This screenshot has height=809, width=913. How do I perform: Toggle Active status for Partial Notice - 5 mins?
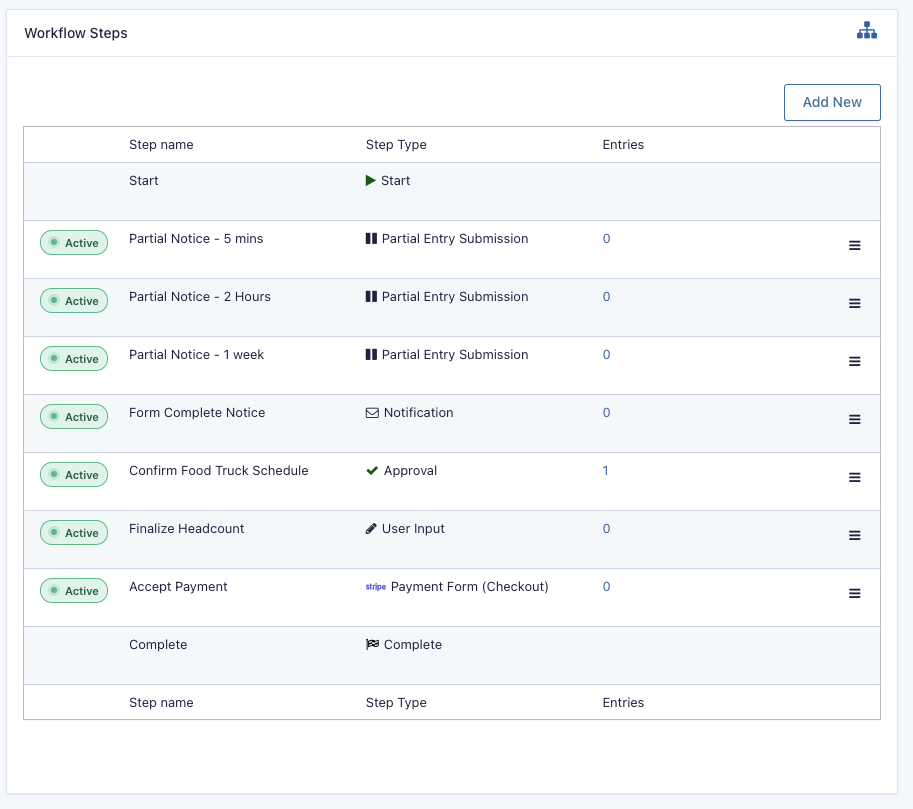coord(74,243)
